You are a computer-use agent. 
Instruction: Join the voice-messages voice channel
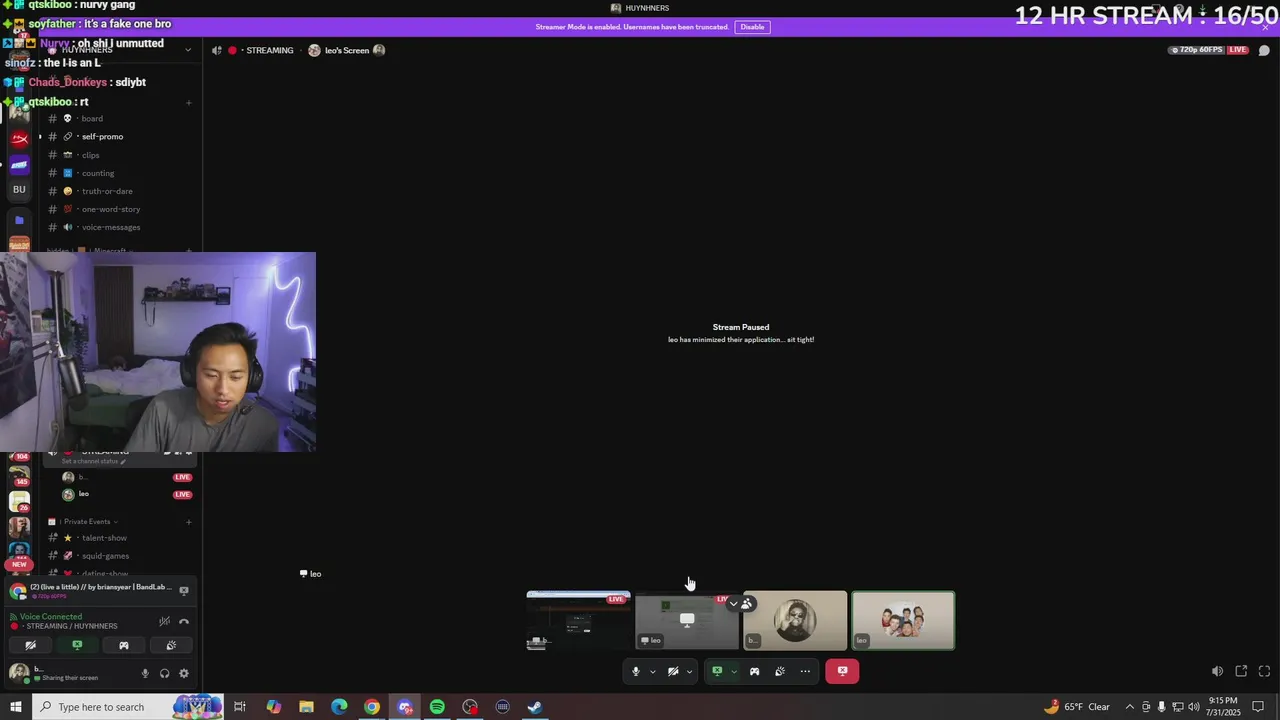(111, 227)
